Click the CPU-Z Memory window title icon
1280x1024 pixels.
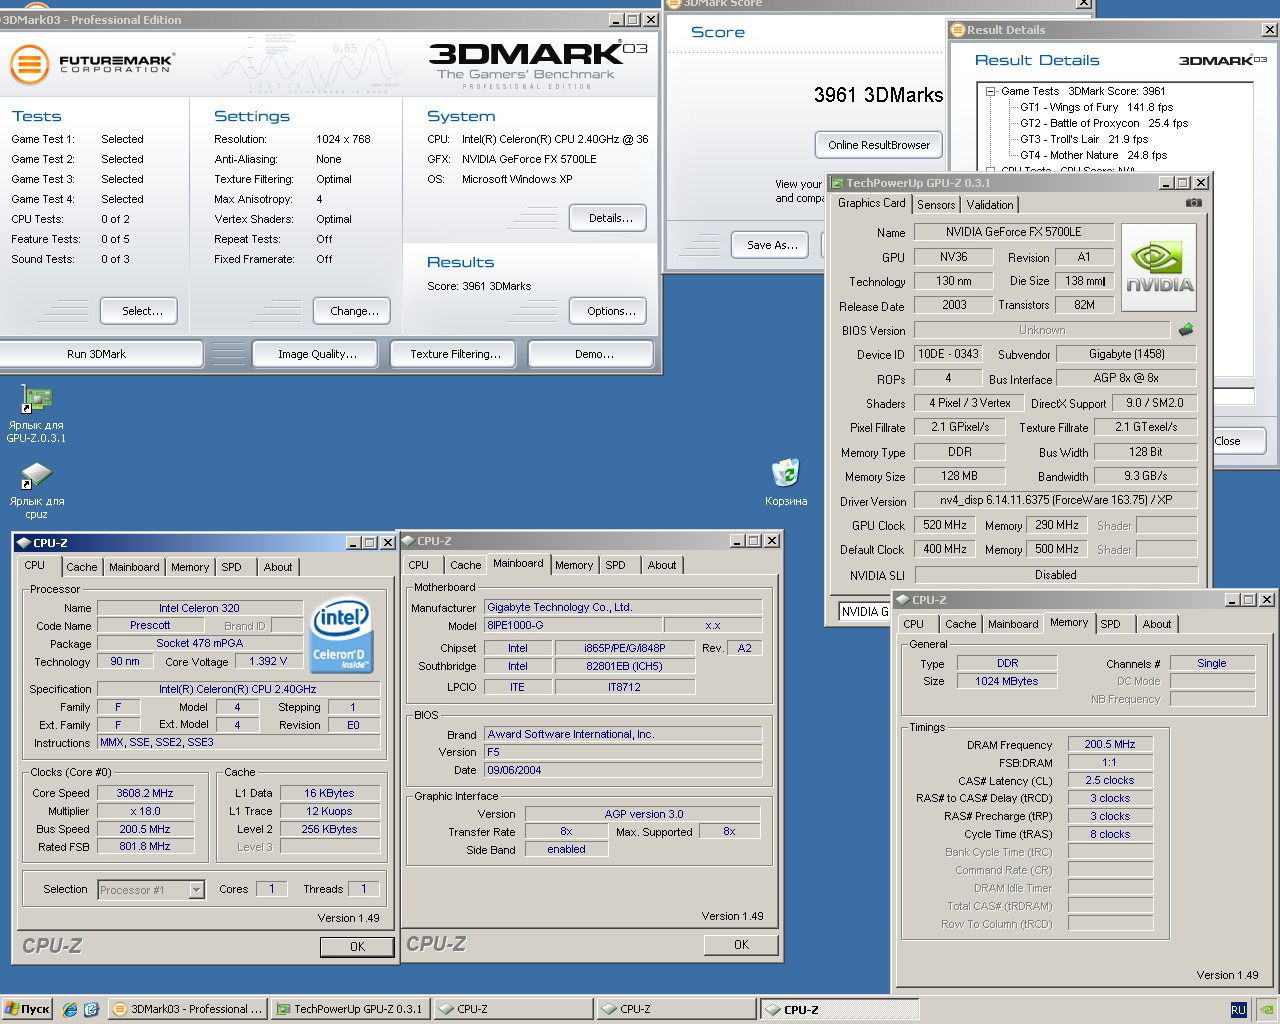click(x=903, y=600)
